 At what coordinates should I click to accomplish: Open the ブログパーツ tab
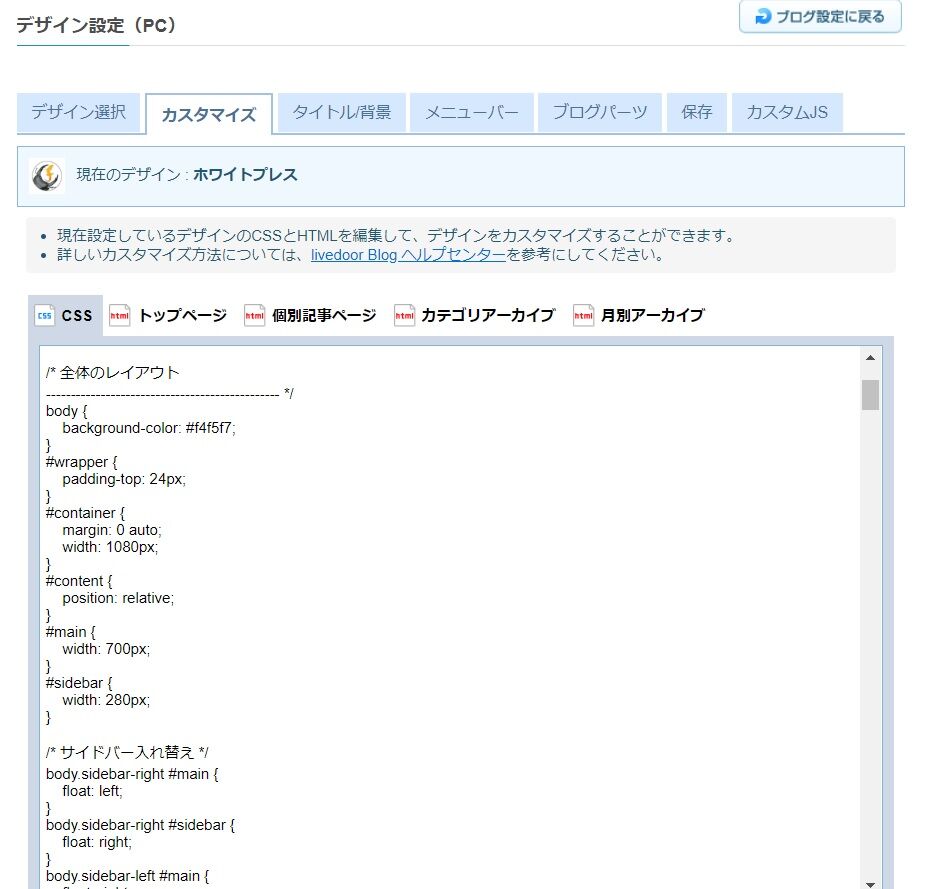[x=600, y=113]
